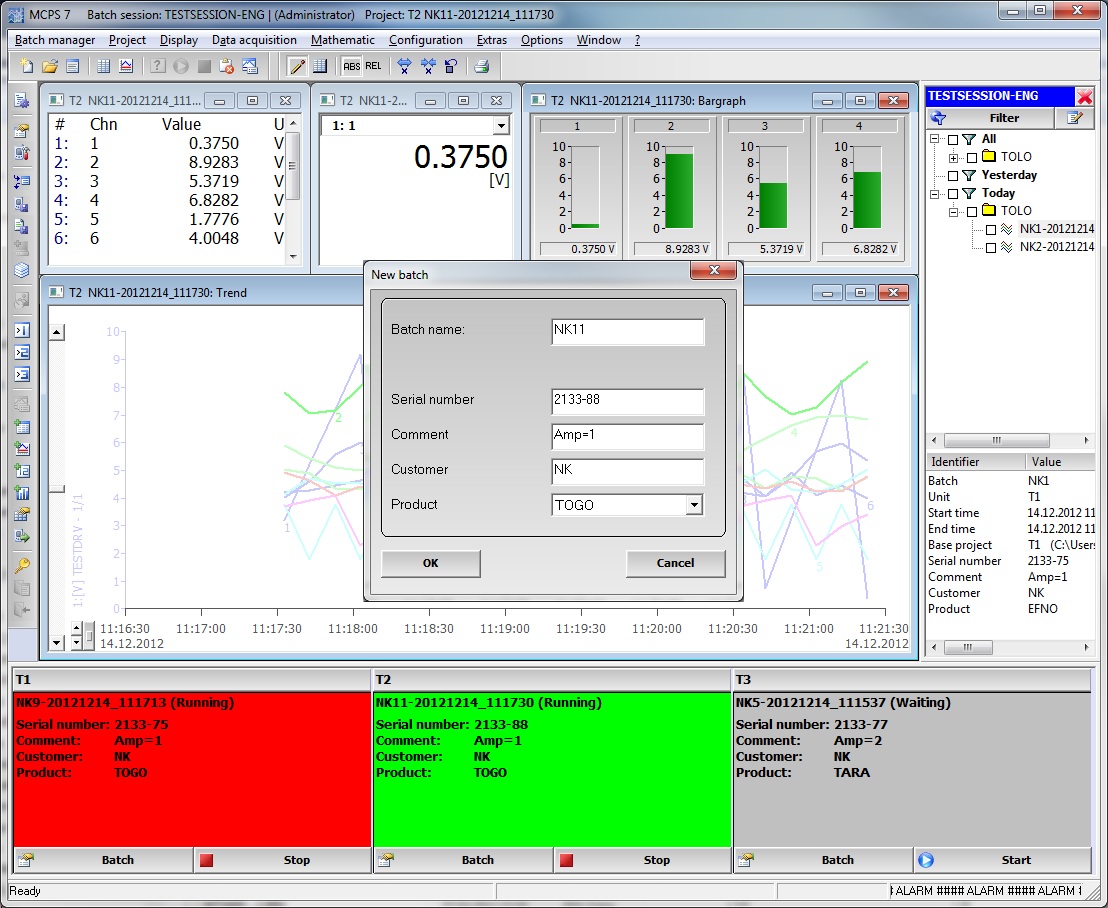
Task: Open the channel selector dropdown showing 1: 1
Action: point(500,126)
